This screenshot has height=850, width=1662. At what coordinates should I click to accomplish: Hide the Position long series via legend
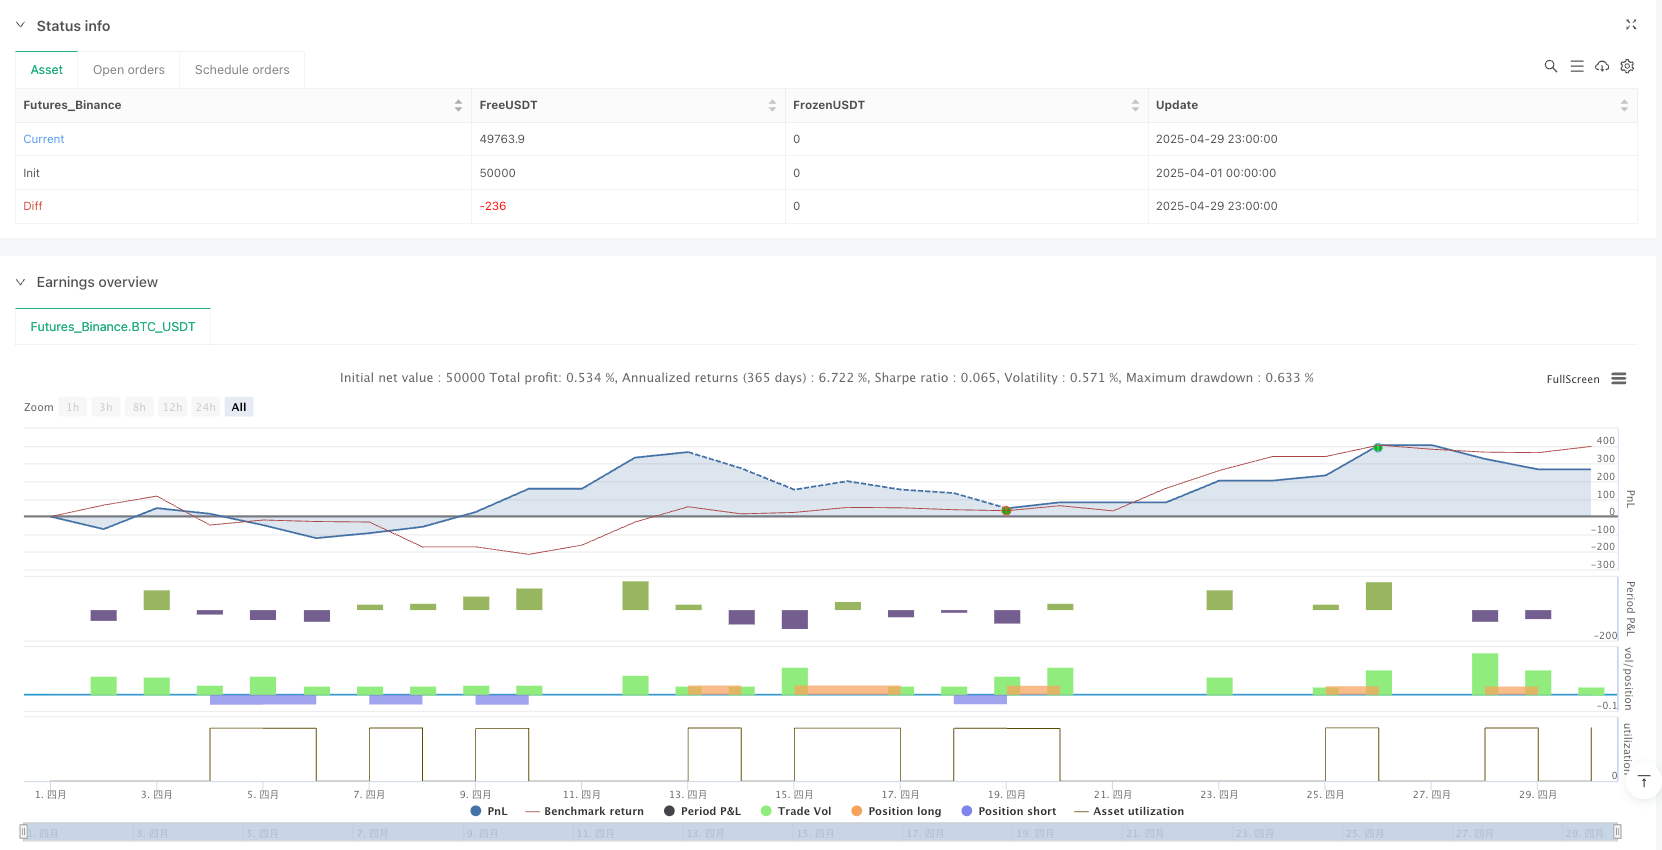(896, 811)
